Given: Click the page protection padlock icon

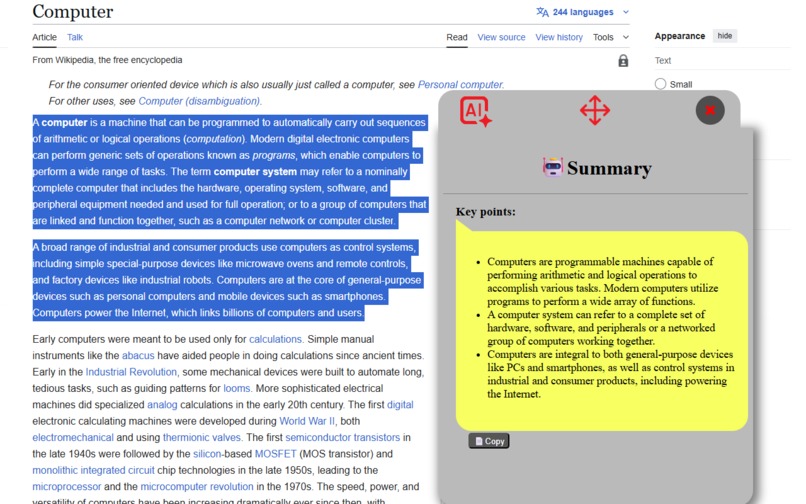Looking at the screenshot, I should click(623, 61).
